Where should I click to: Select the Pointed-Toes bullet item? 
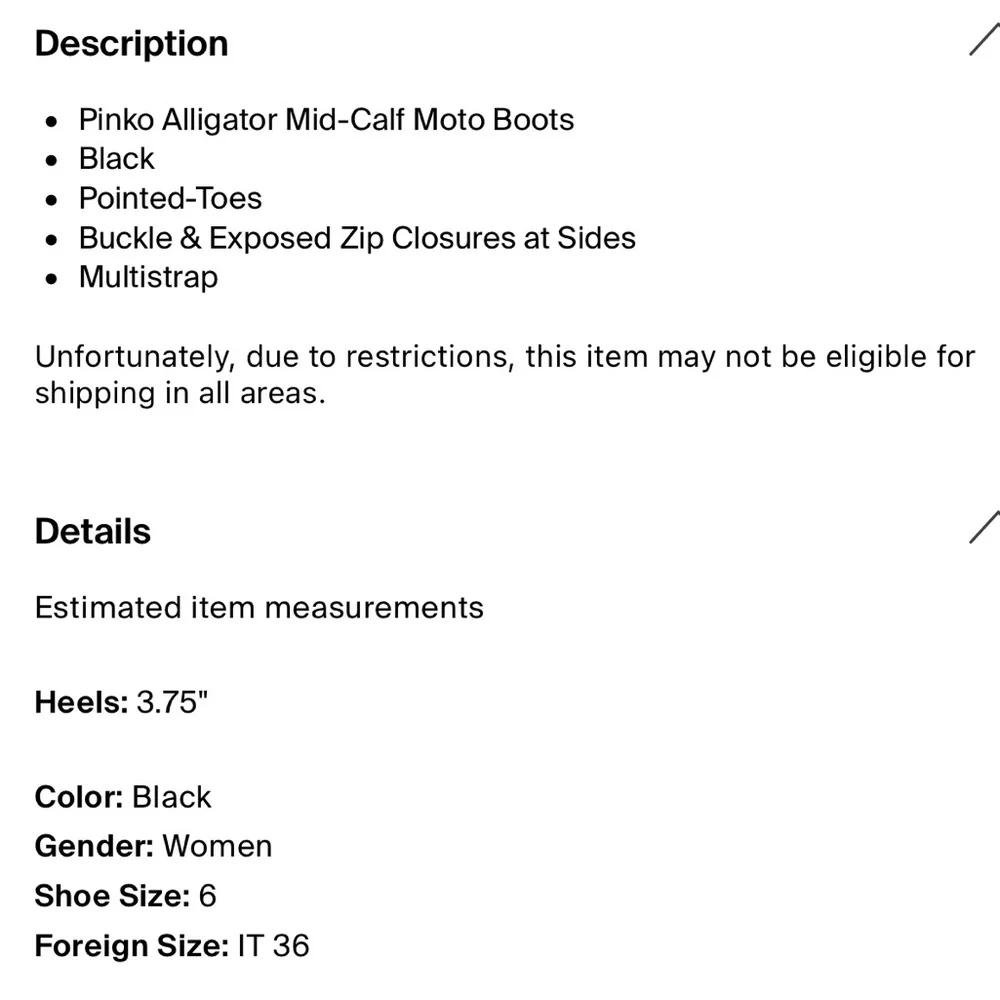point(170,198)
